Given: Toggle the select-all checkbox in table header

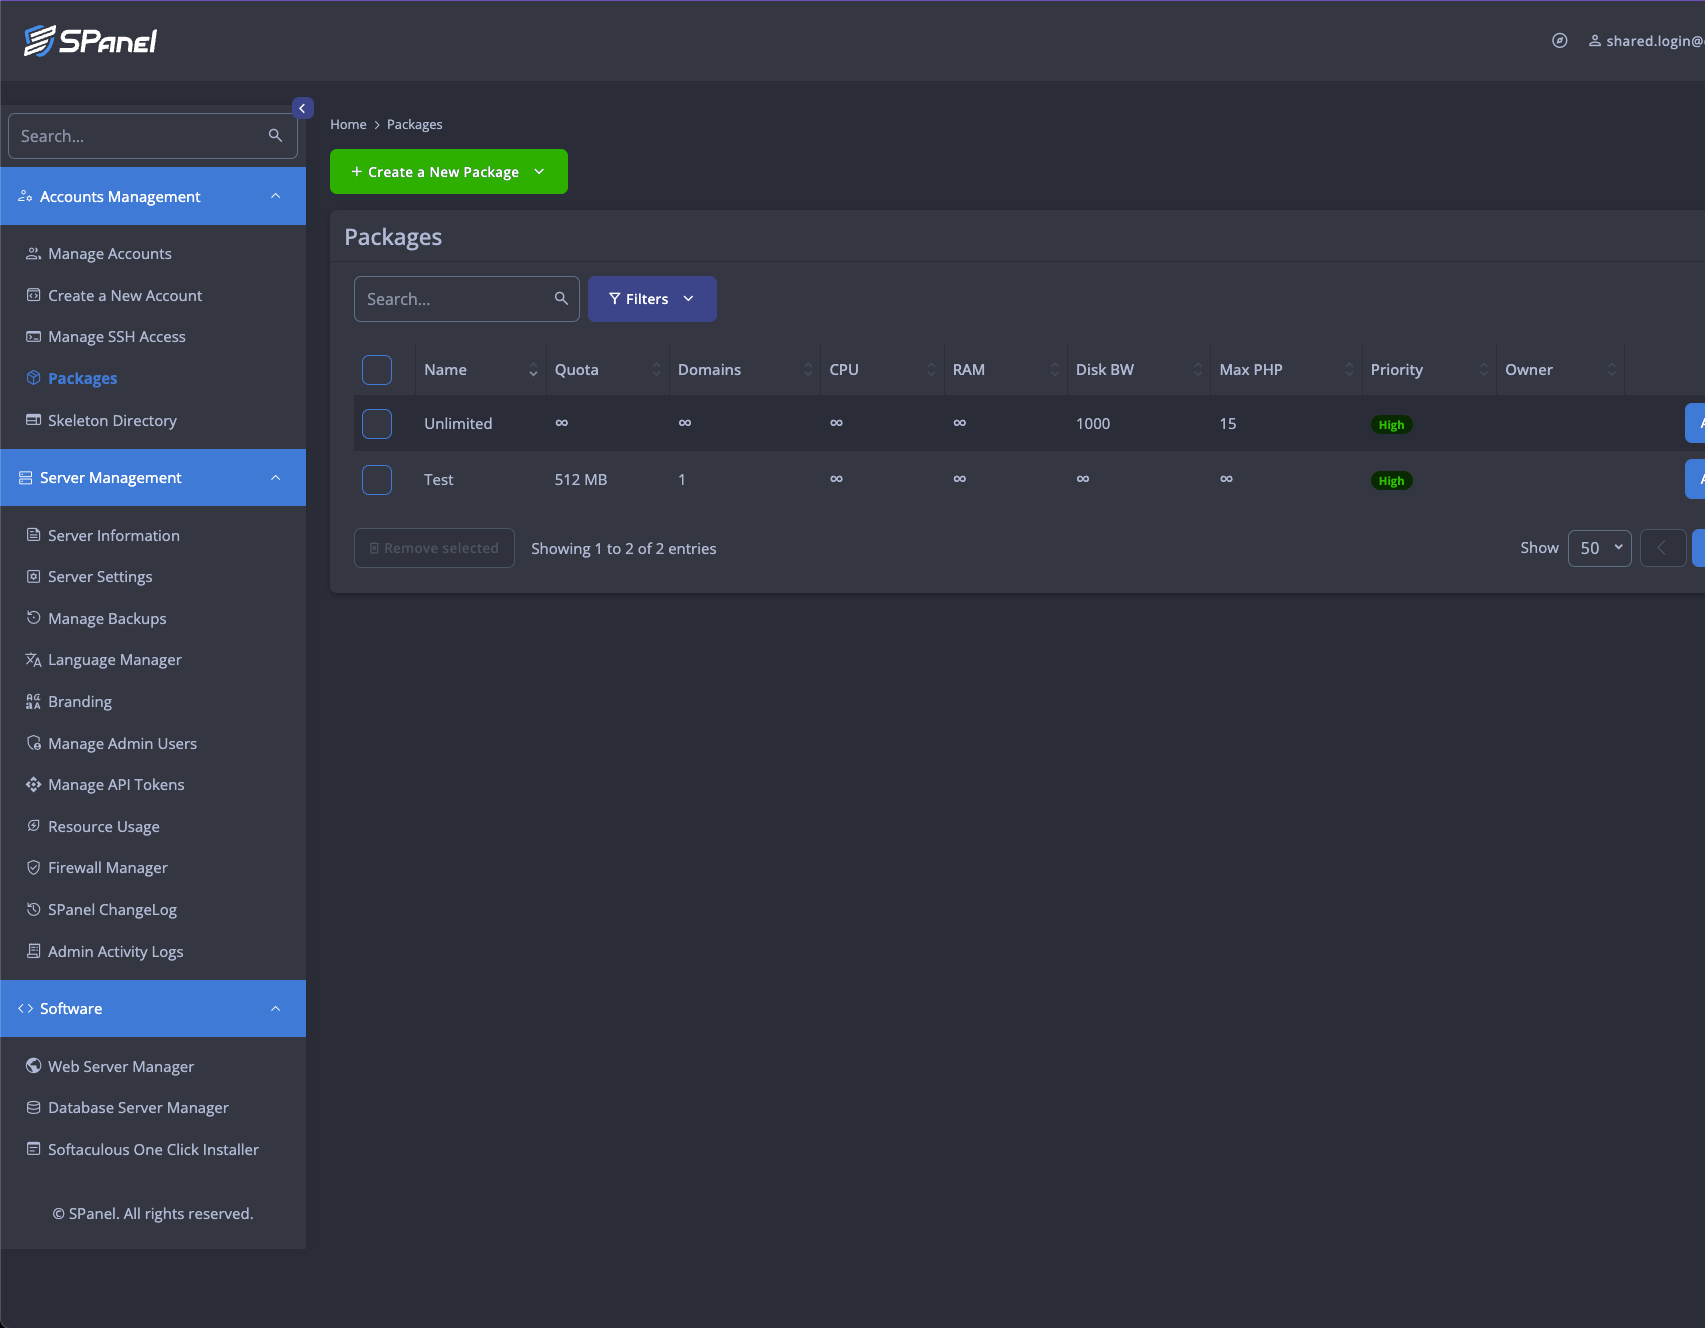Looking at the screenshot, I should 377,370.
